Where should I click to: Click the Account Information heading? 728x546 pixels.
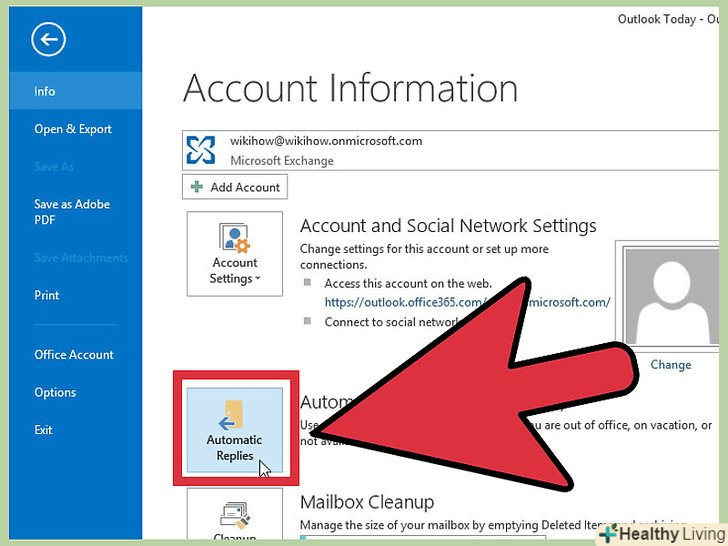click(351, 88)
